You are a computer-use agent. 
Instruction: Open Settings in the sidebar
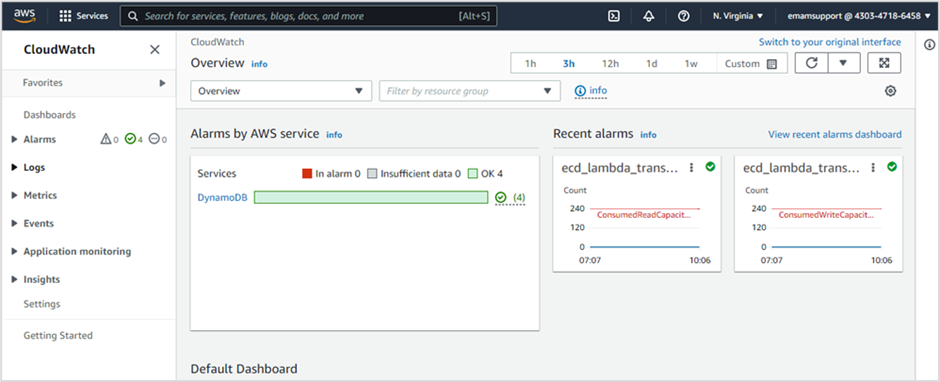(42, 304)
